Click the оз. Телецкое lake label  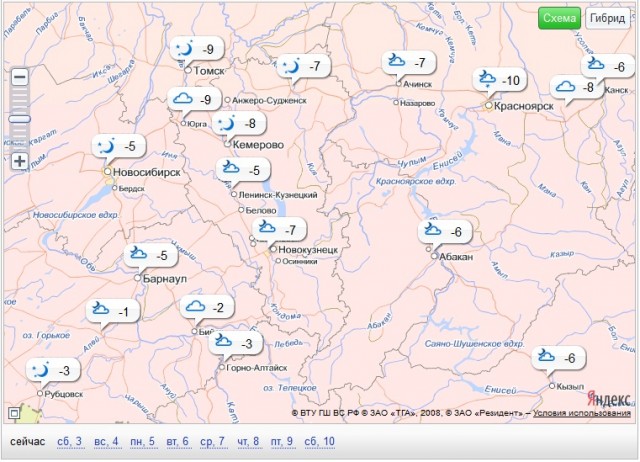(x=290, y=388)
